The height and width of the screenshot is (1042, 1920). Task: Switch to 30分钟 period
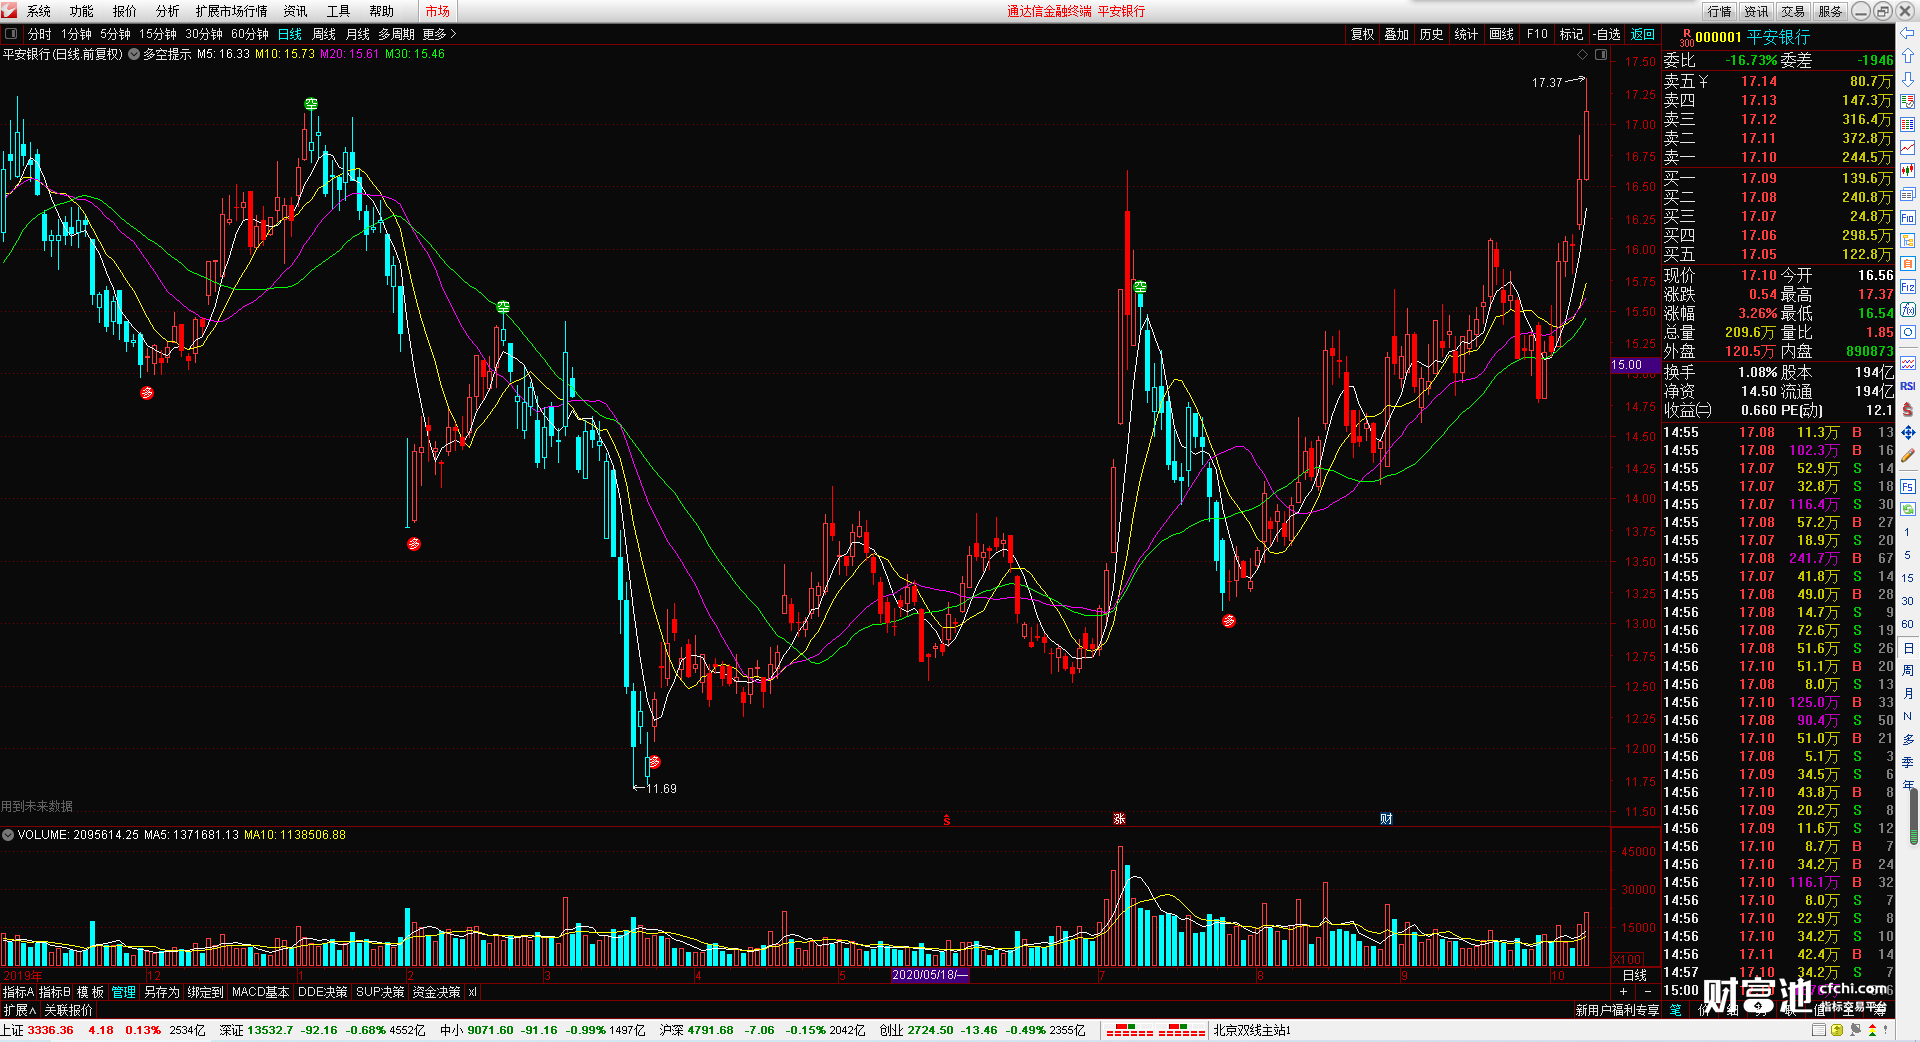pyautogui.click(x=204, y=34)
